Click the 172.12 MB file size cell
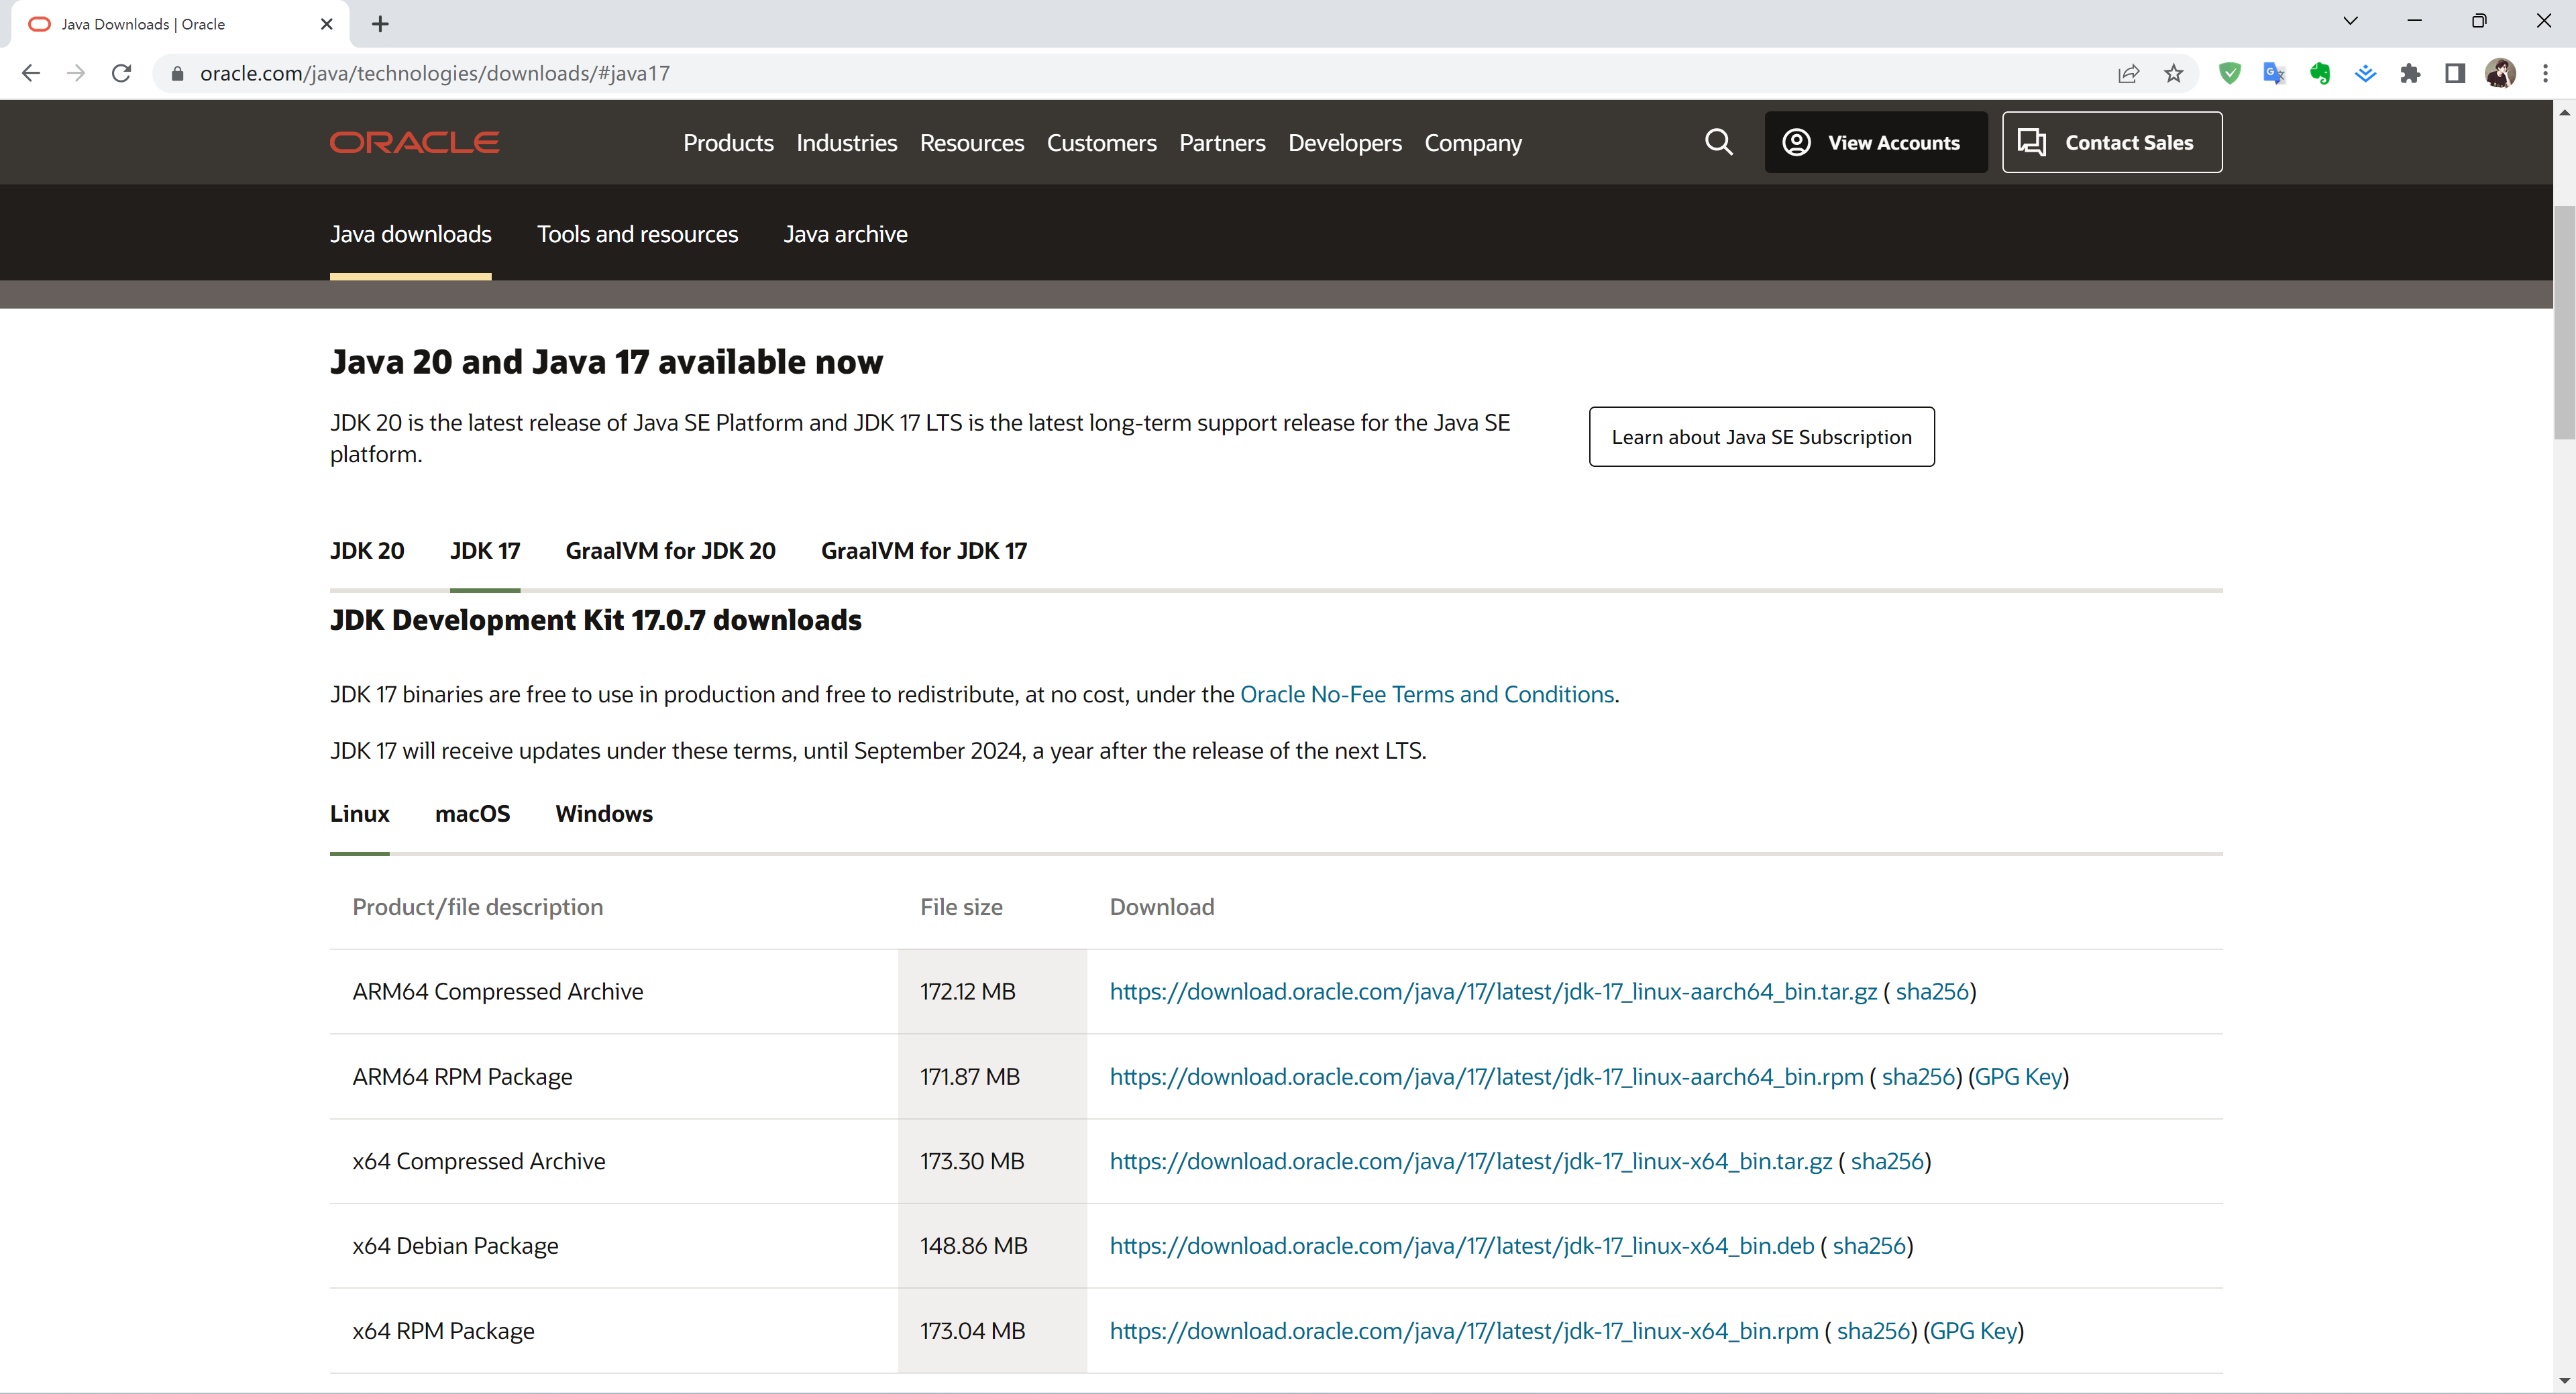This screenshot has height=1394, width=2576. pyautogui.click(x=992, y=991)
